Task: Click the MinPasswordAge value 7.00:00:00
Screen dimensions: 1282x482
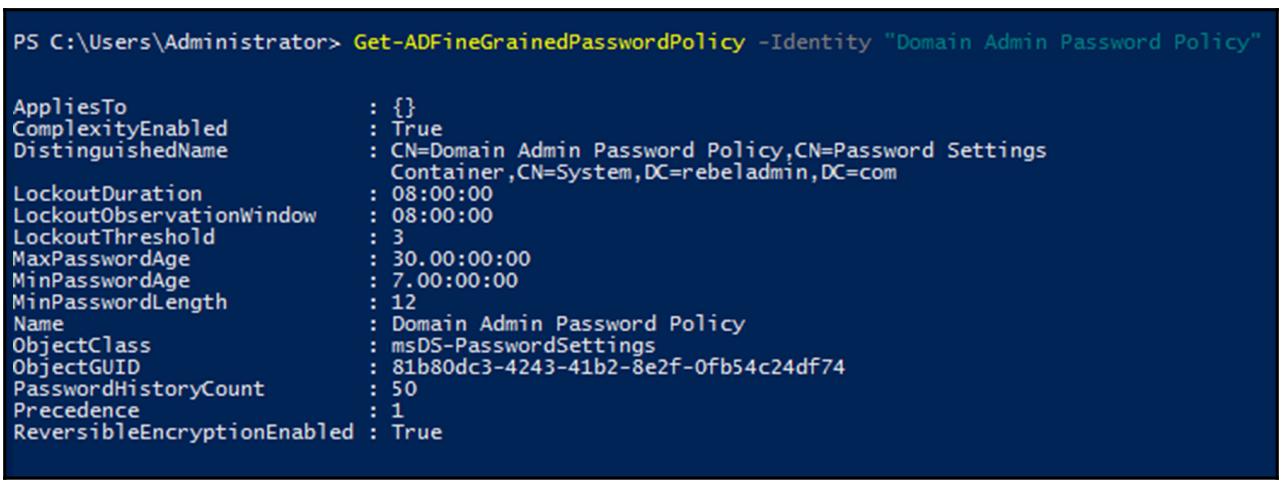Action: pos(455,280)
